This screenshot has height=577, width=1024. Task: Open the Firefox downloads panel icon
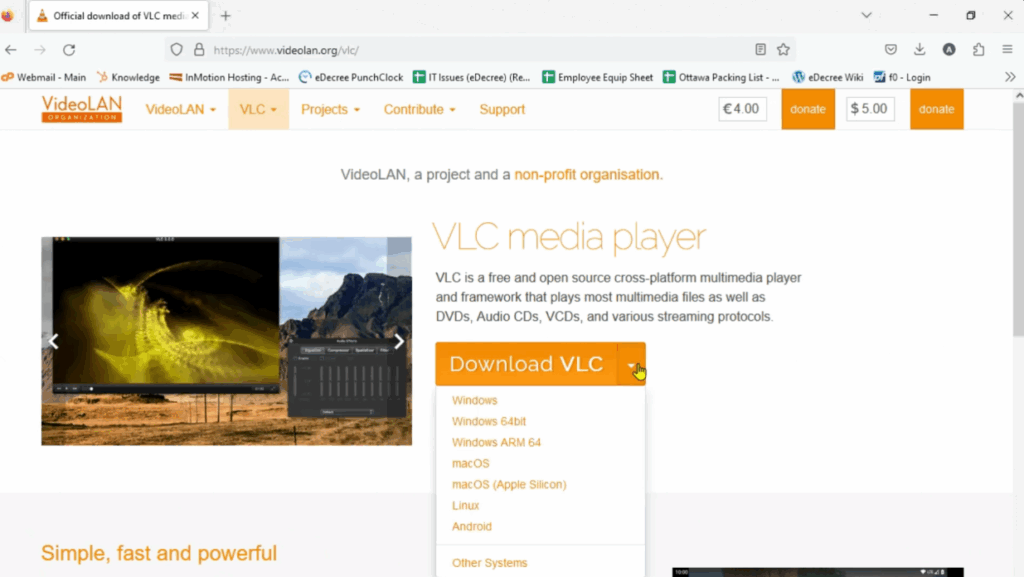pyautogui.click(x=919, y=49)
